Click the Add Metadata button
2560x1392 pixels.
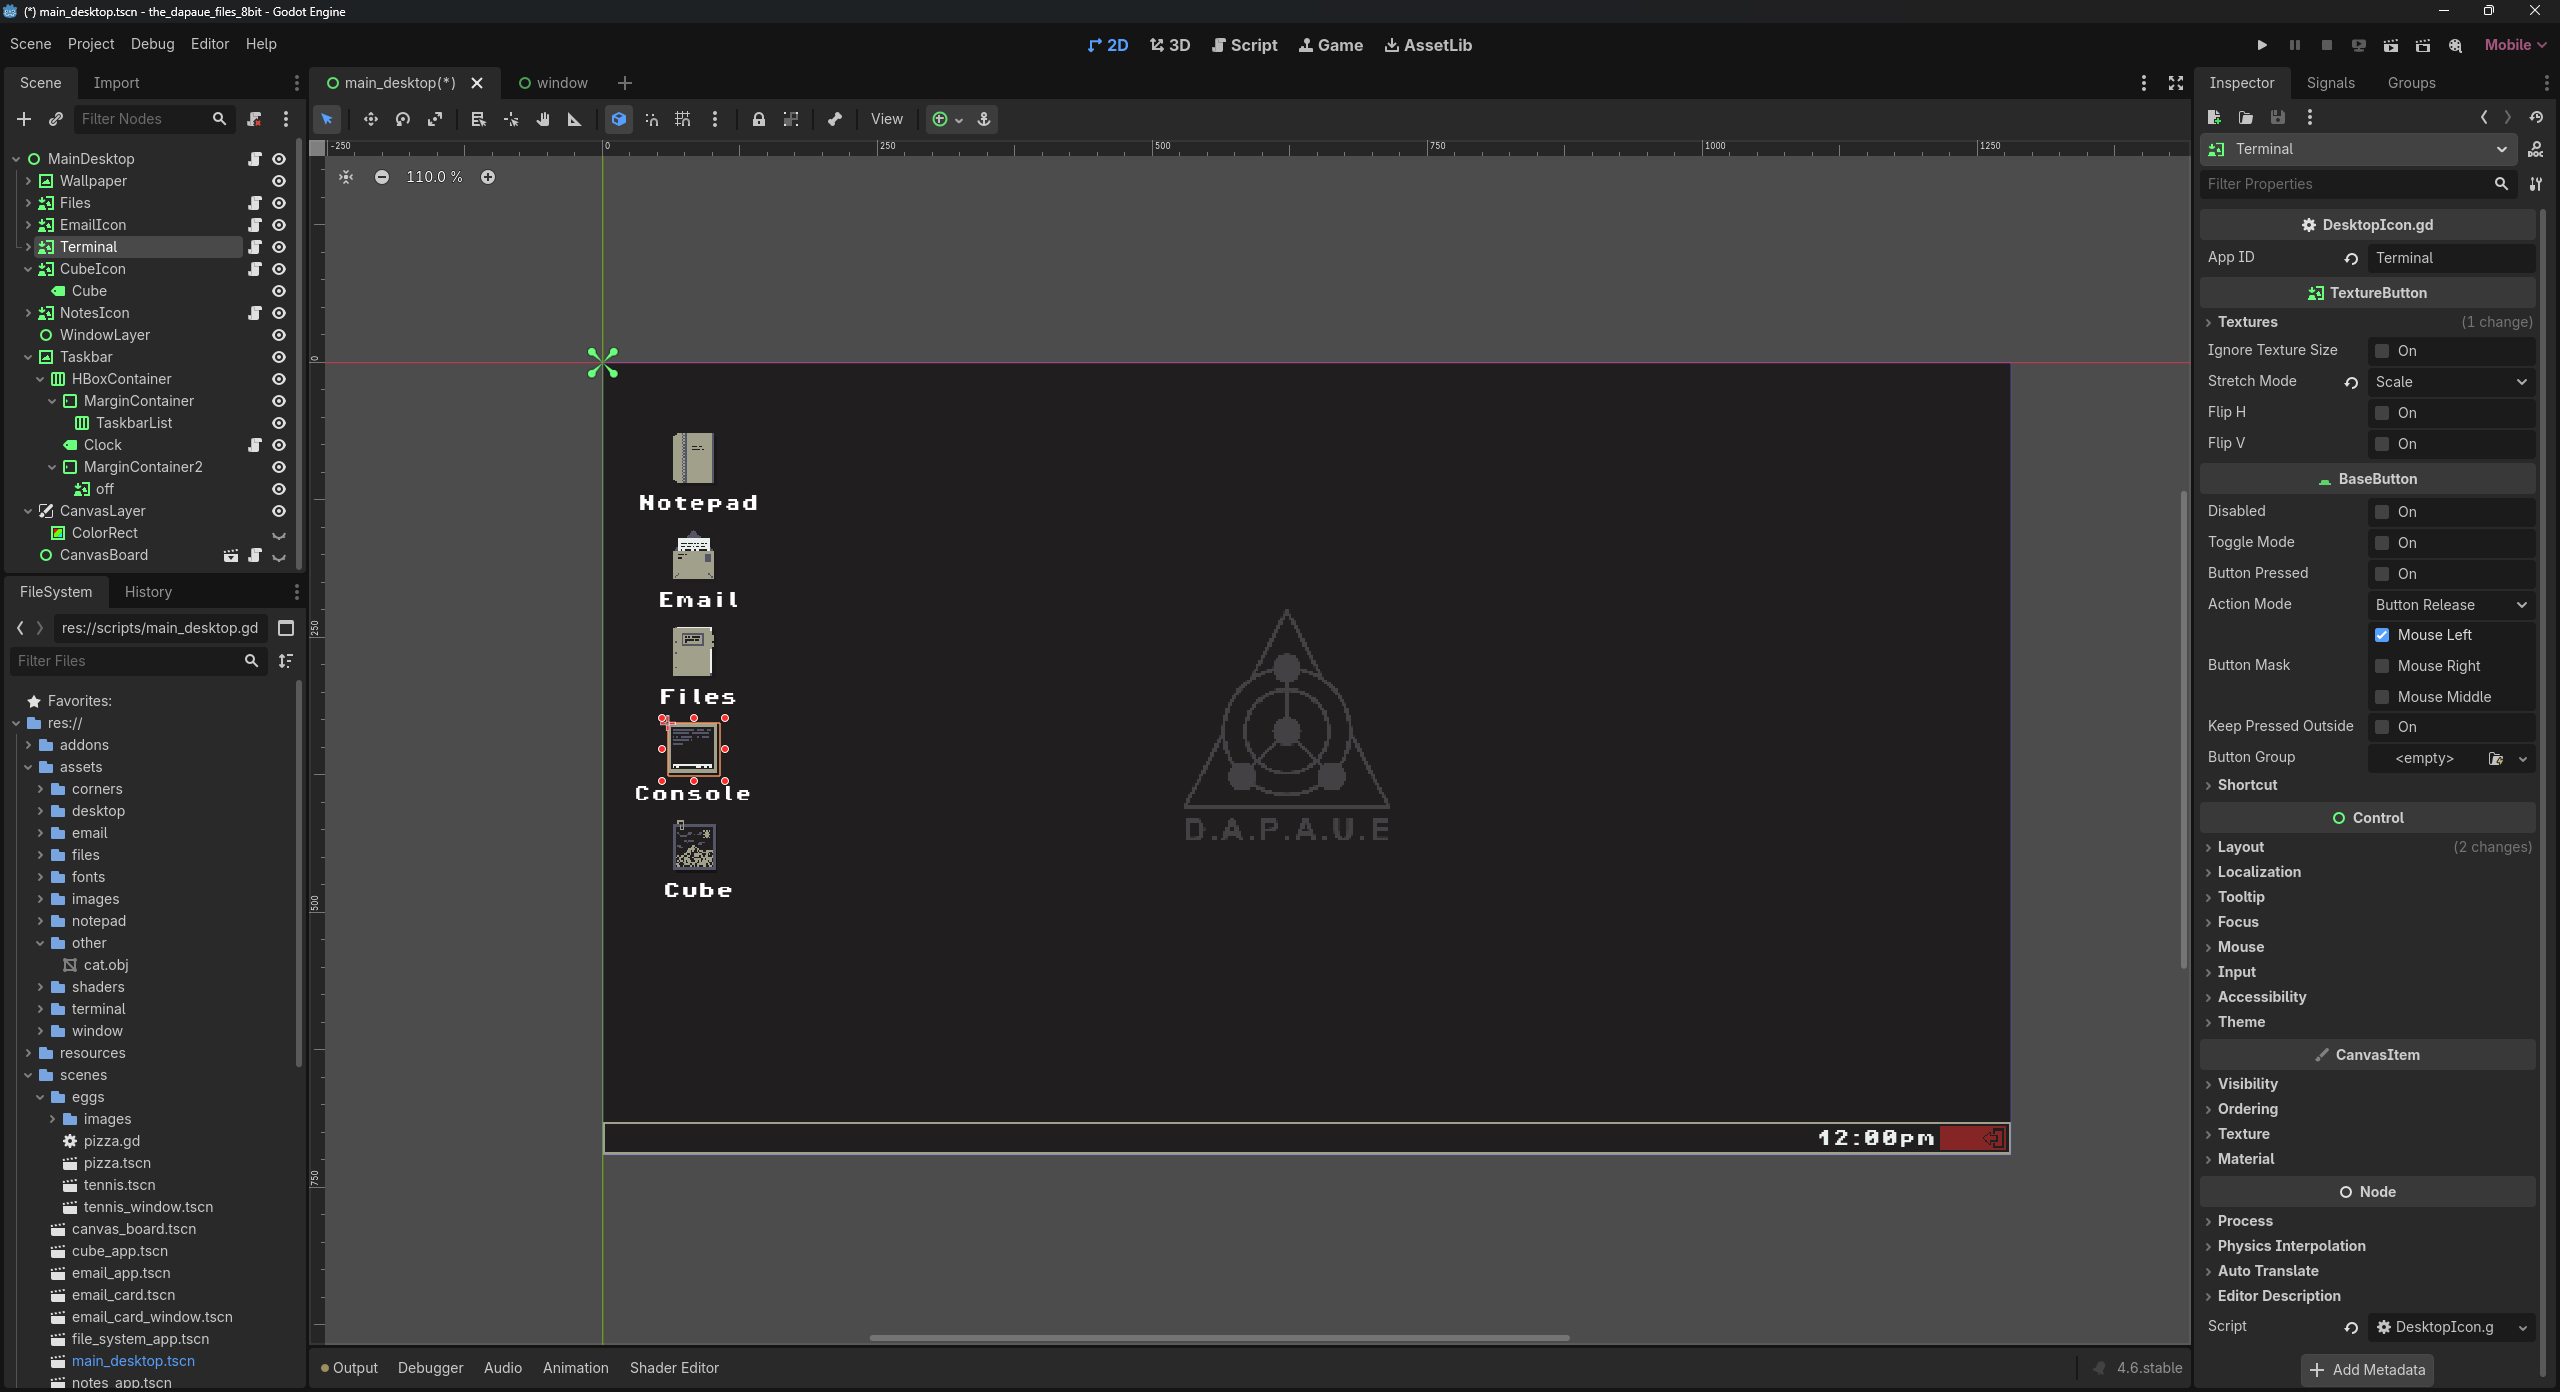click(2367, 1370)
